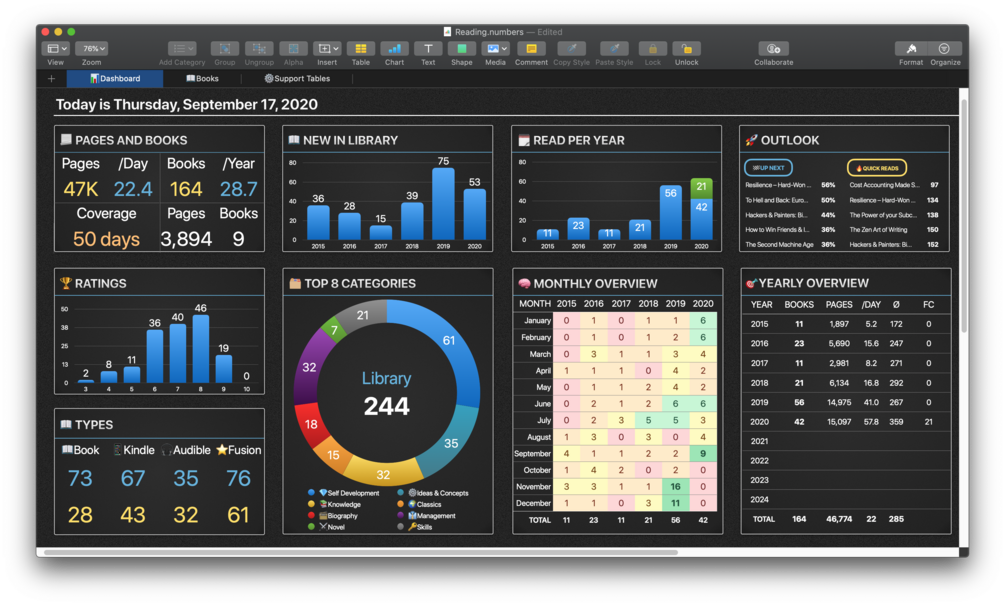Click the PAGES AND BOOKS panel title
This screenshot has height=605, width=1005.
131,140
